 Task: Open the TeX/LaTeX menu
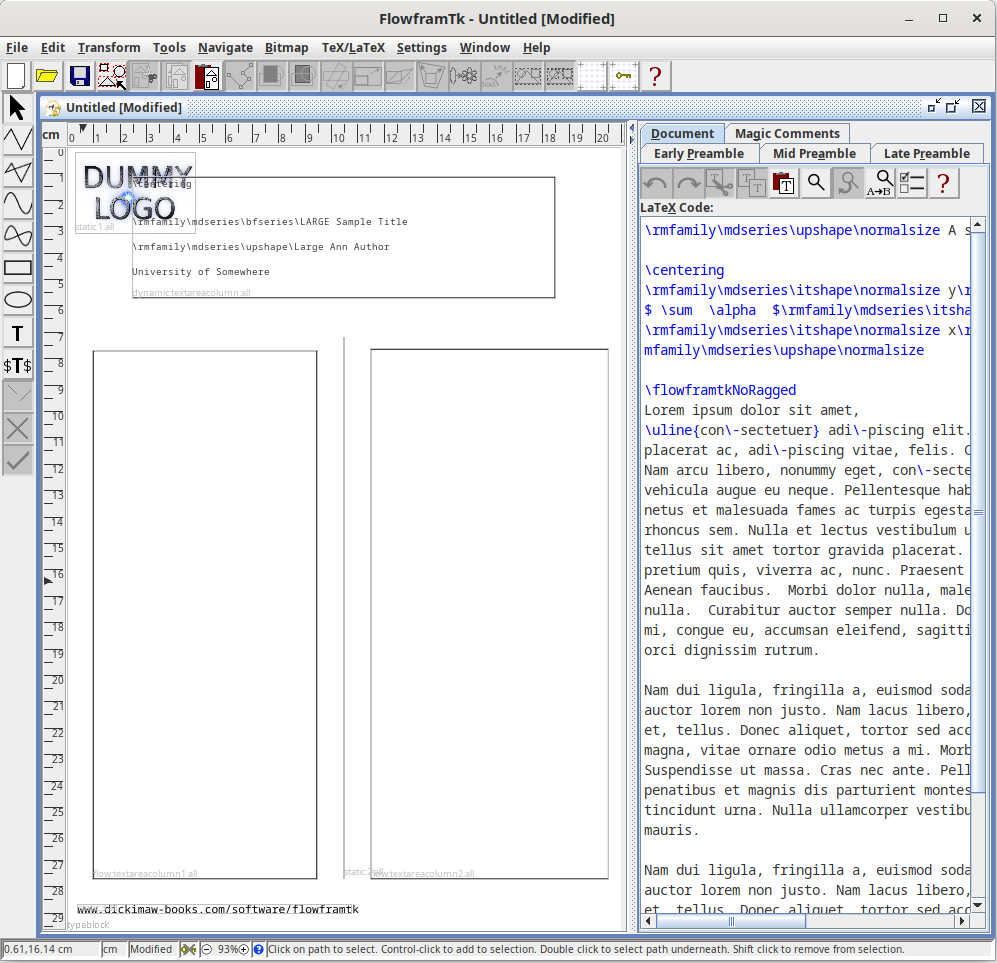tap(353, 47)
